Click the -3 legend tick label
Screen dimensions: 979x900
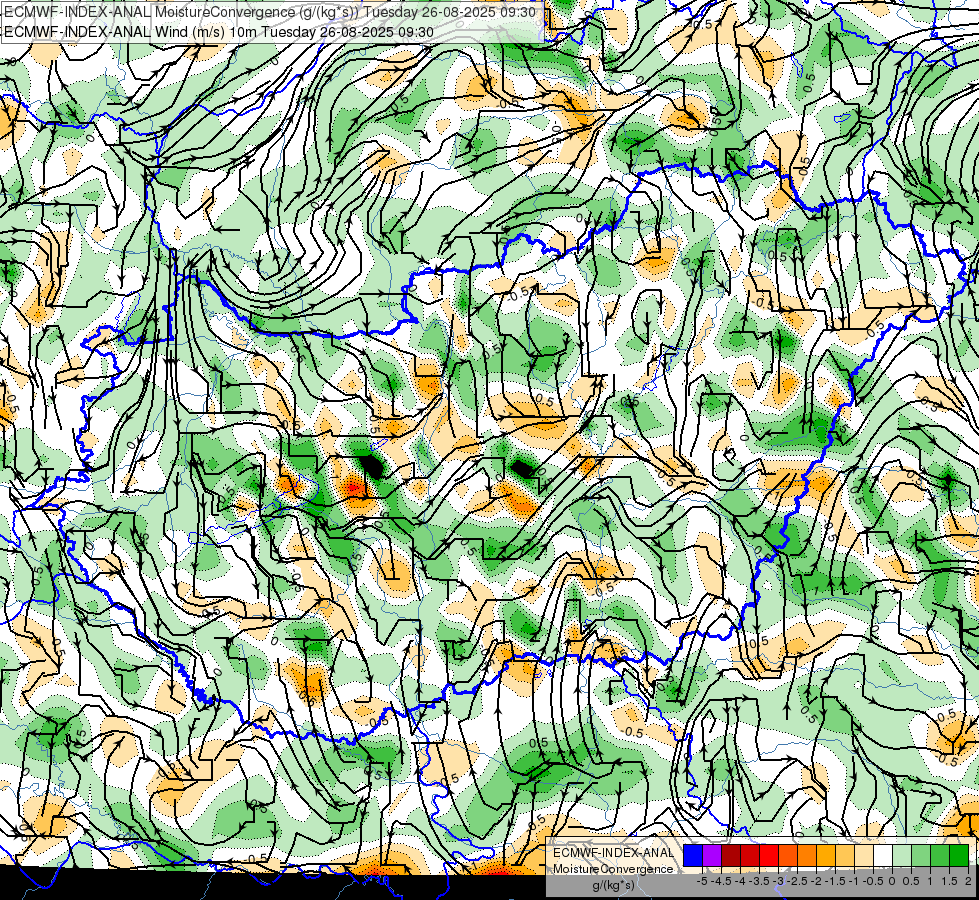click(779, 881)
